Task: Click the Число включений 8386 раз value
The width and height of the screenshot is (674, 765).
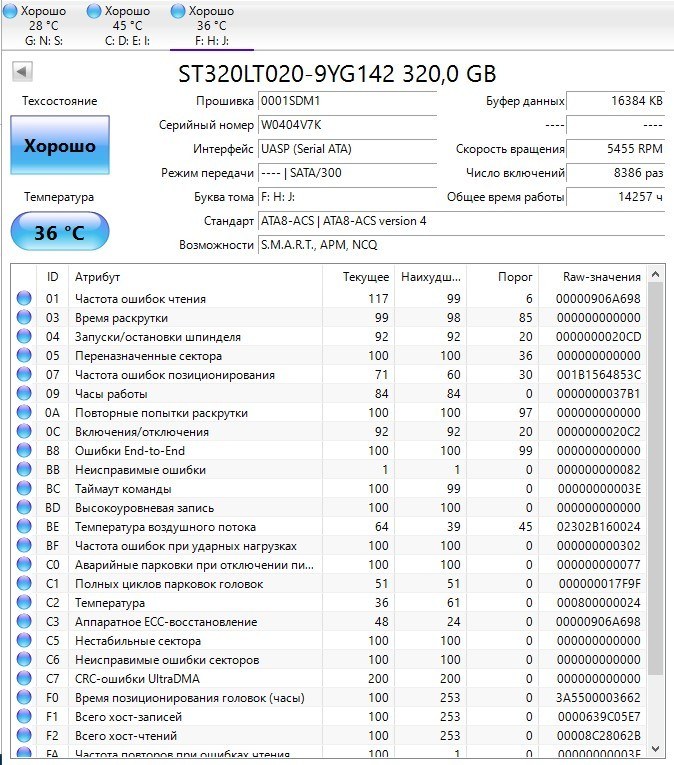Action: pyautogui.click(x=615, y=173)
